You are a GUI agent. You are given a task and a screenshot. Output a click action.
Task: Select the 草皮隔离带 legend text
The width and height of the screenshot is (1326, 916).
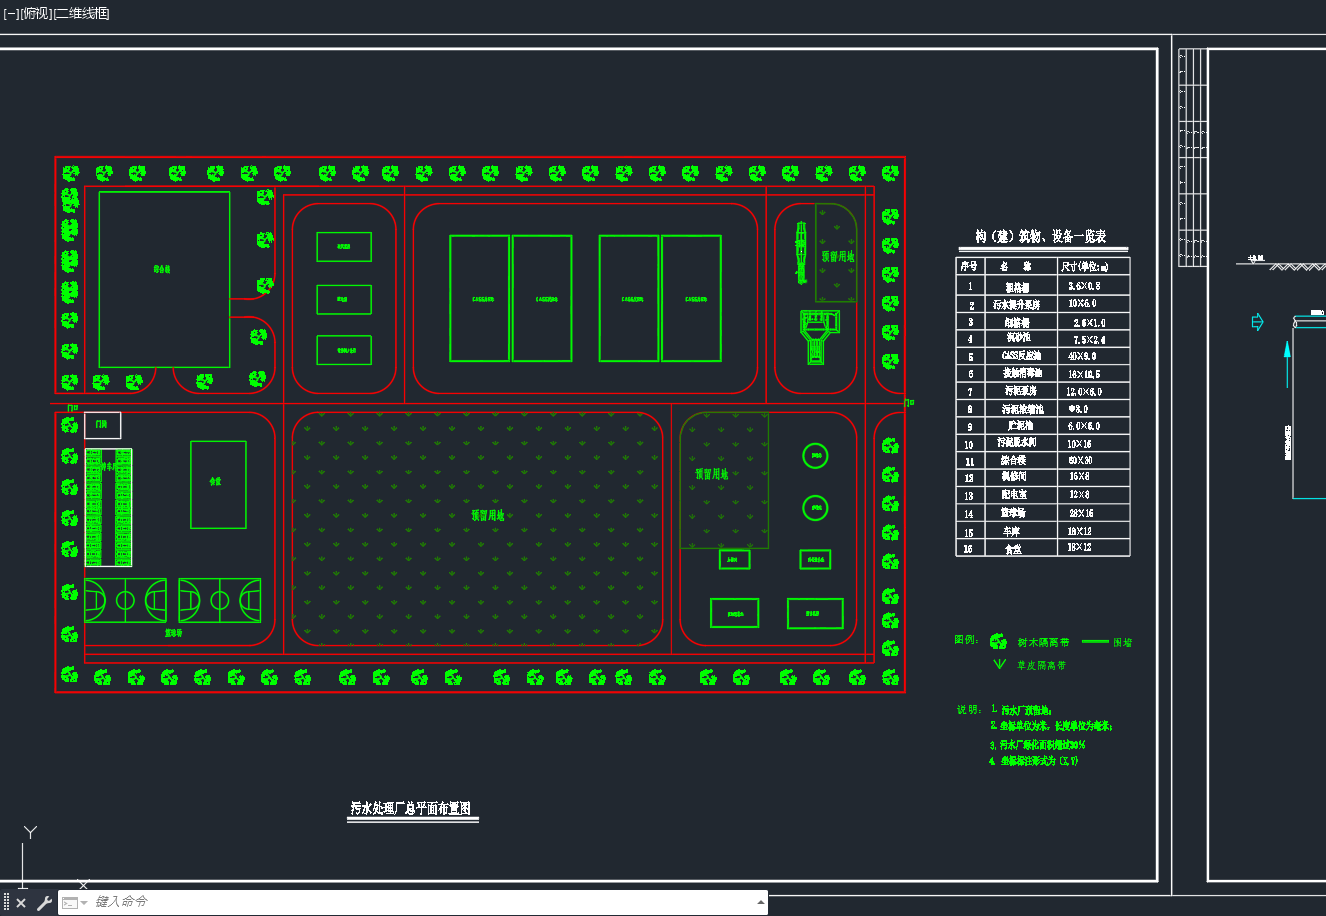(x=1041, y=665)
